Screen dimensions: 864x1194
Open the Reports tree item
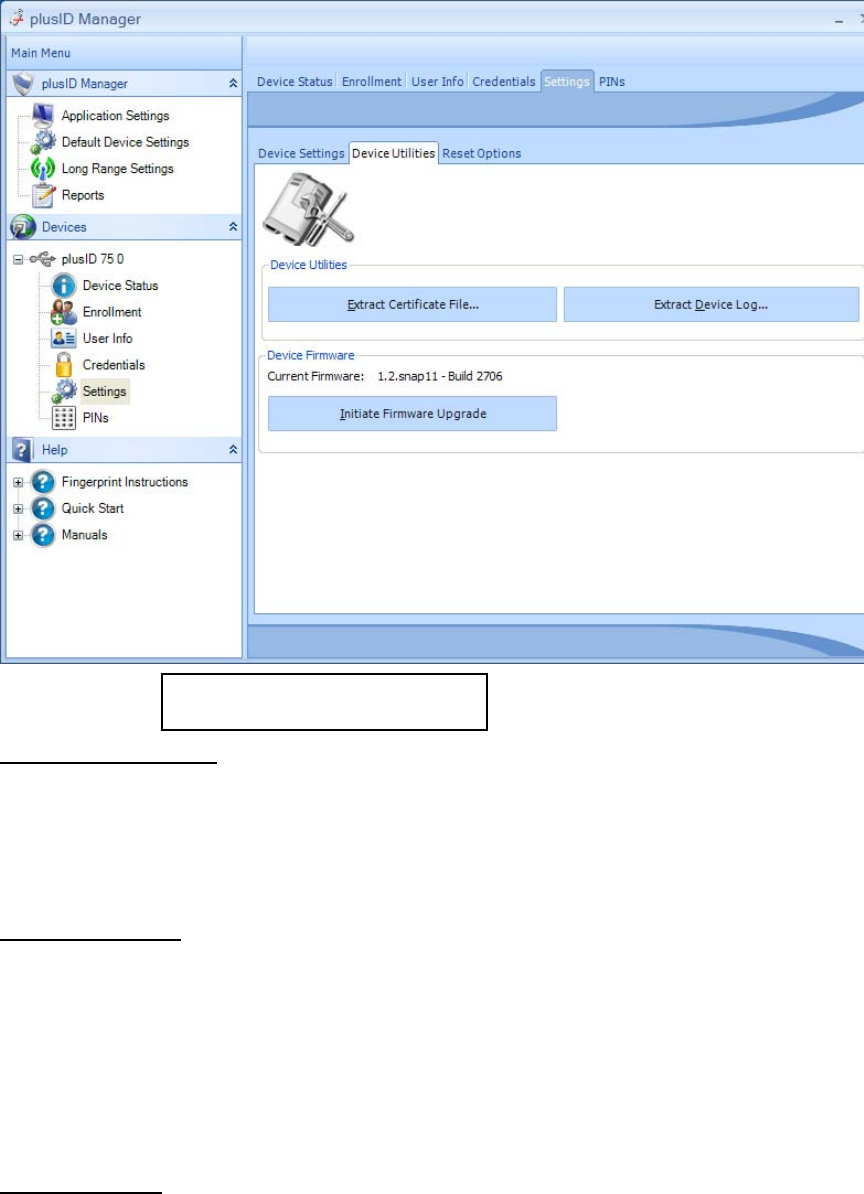(82, 195)
